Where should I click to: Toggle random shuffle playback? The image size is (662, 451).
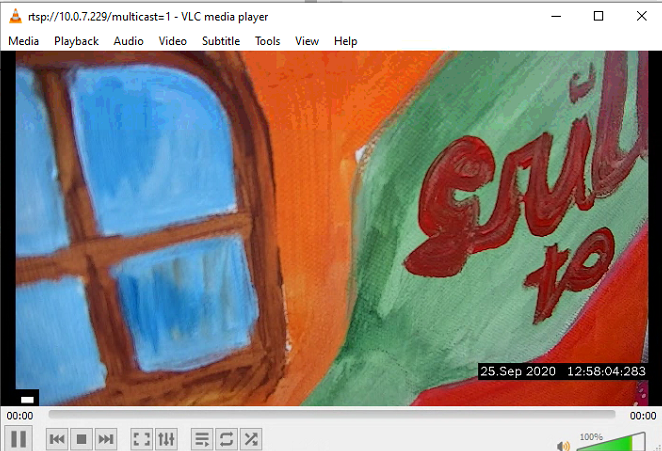251,439
